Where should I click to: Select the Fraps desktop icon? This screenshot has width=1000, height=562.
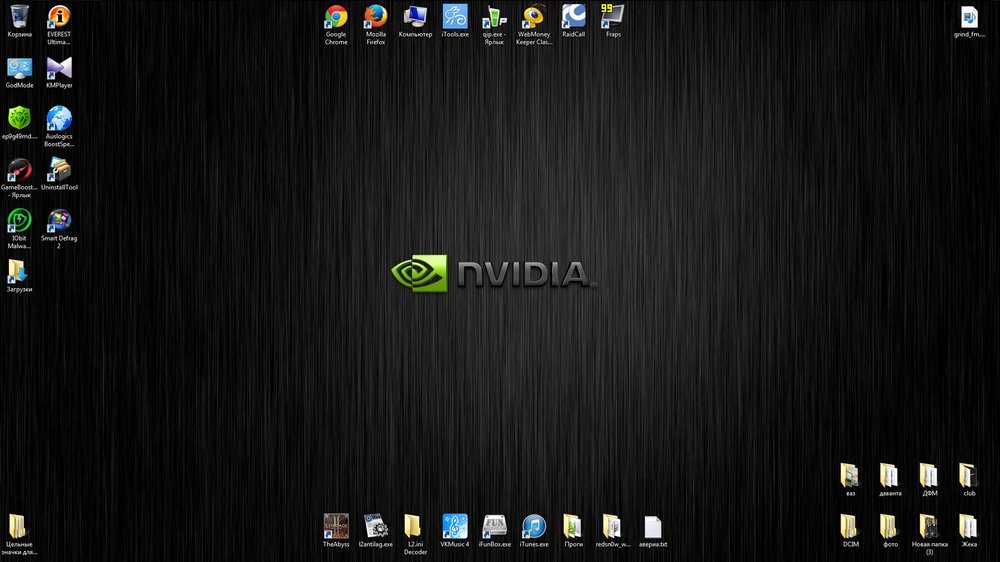tap(613, 17)
